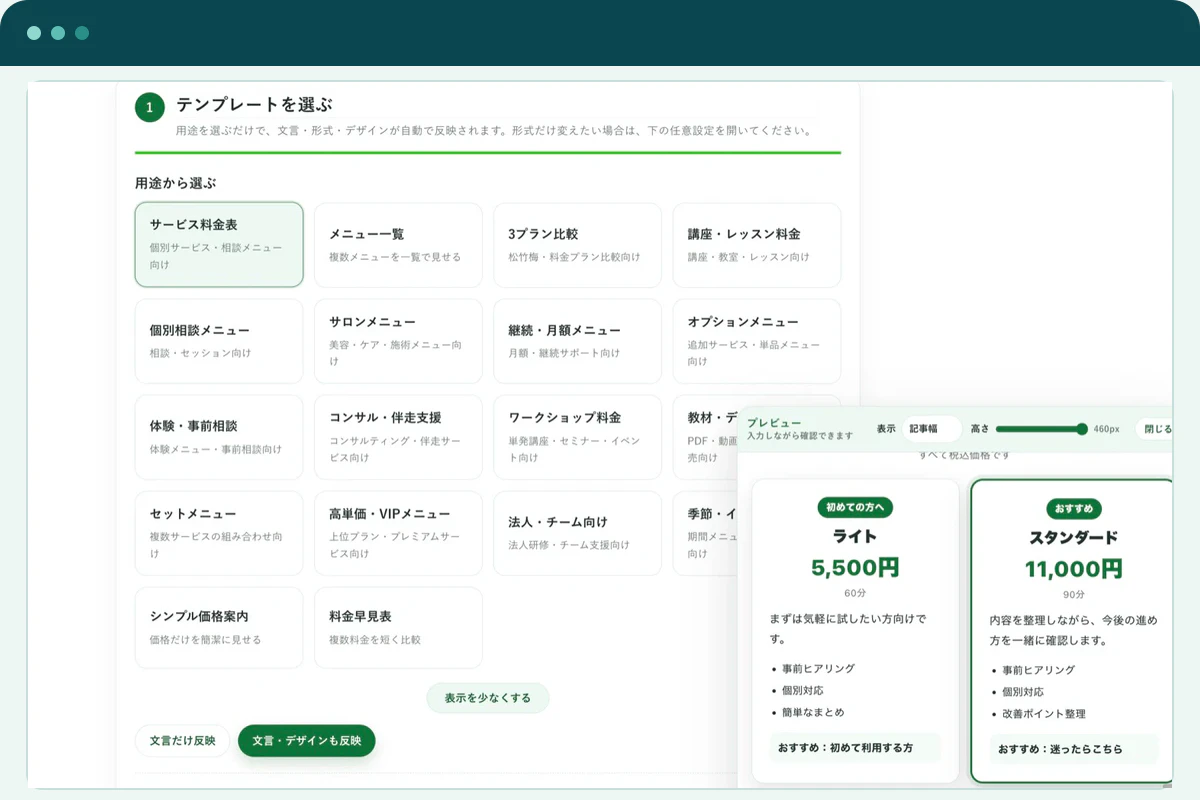Screen dimensions: 1200x800
Task: Activate 文言・デザインも反映 mode
Action: point(306,741)
